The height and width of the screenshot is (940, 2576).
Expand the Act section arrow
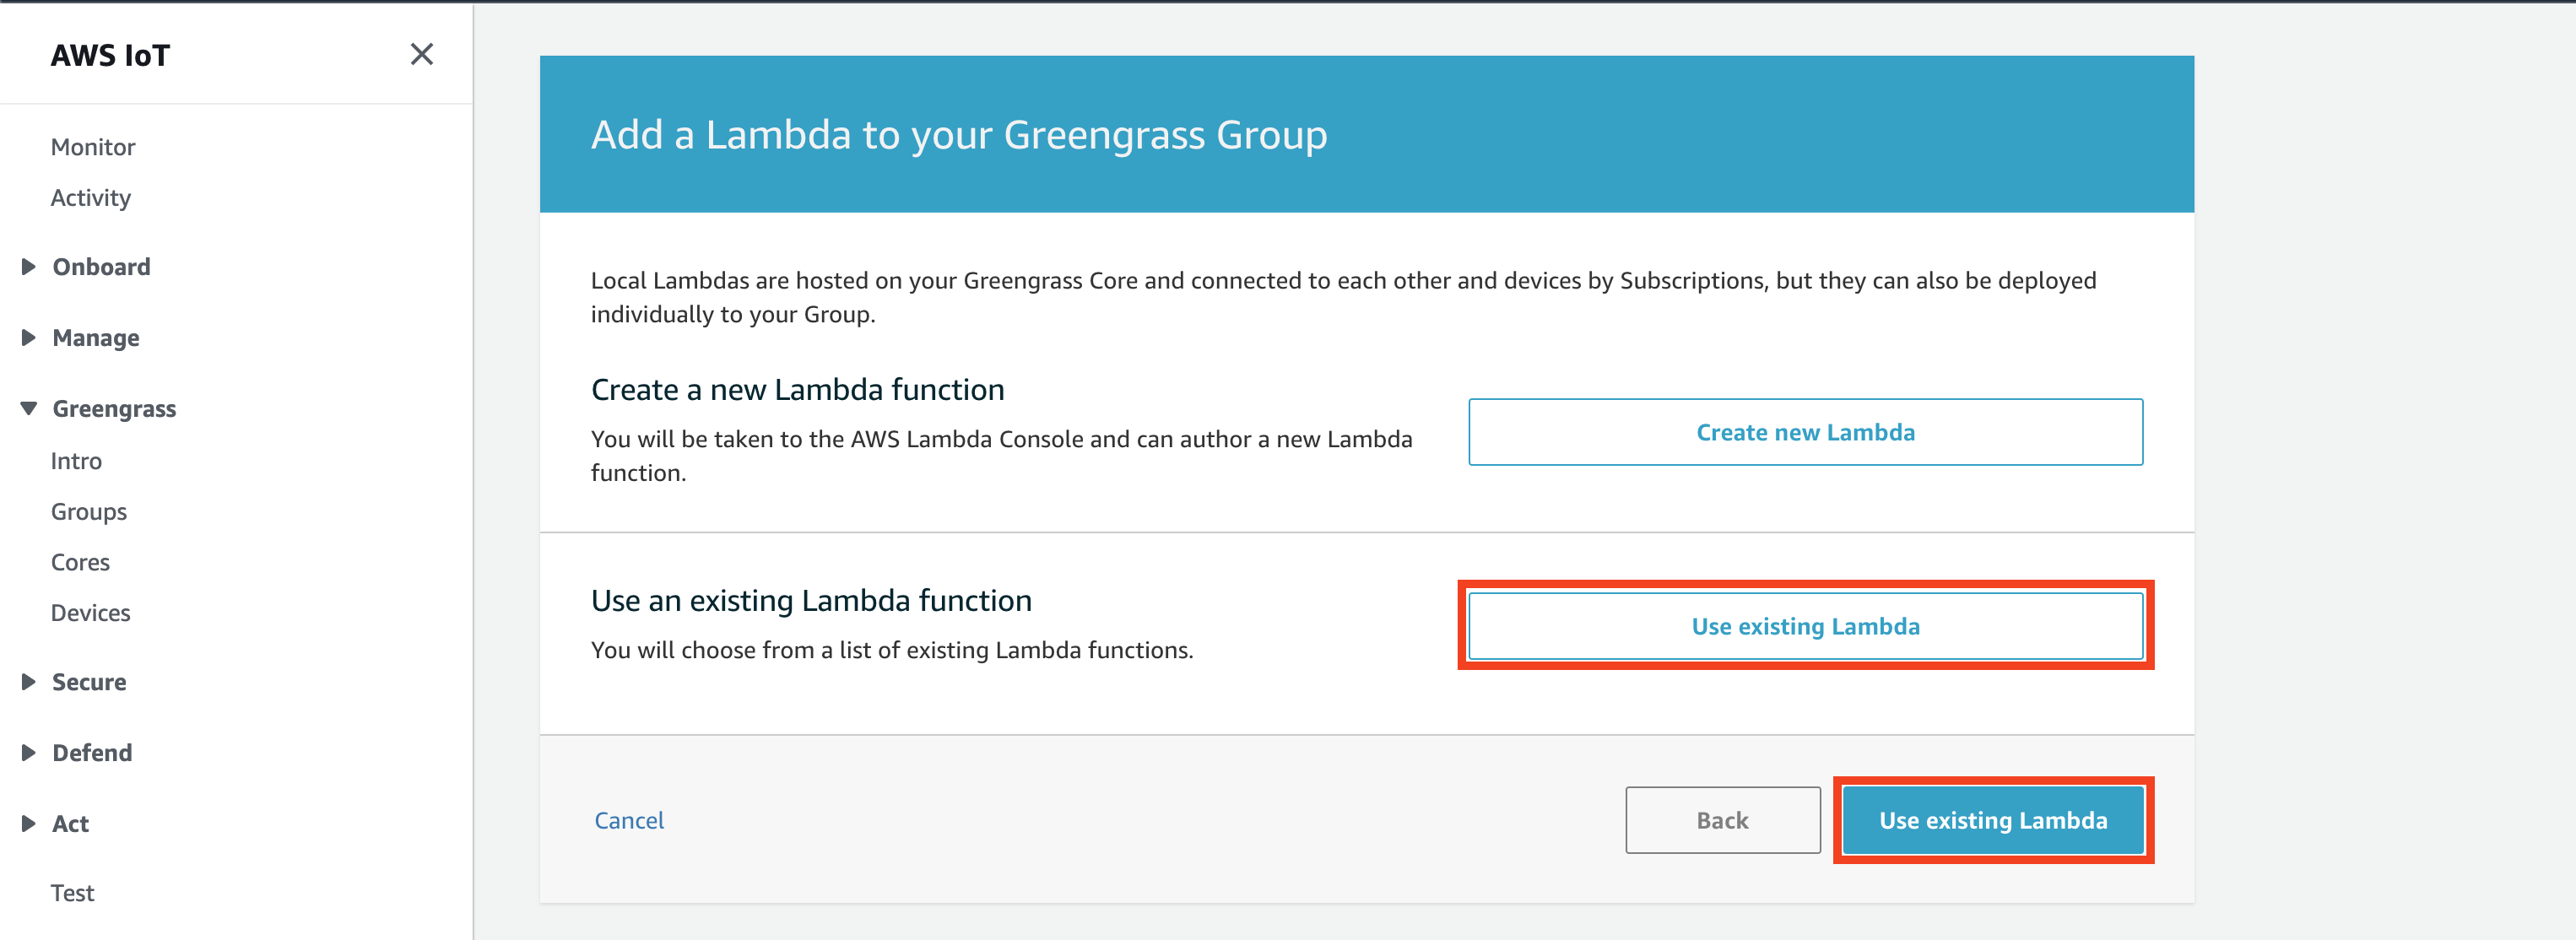28,824
